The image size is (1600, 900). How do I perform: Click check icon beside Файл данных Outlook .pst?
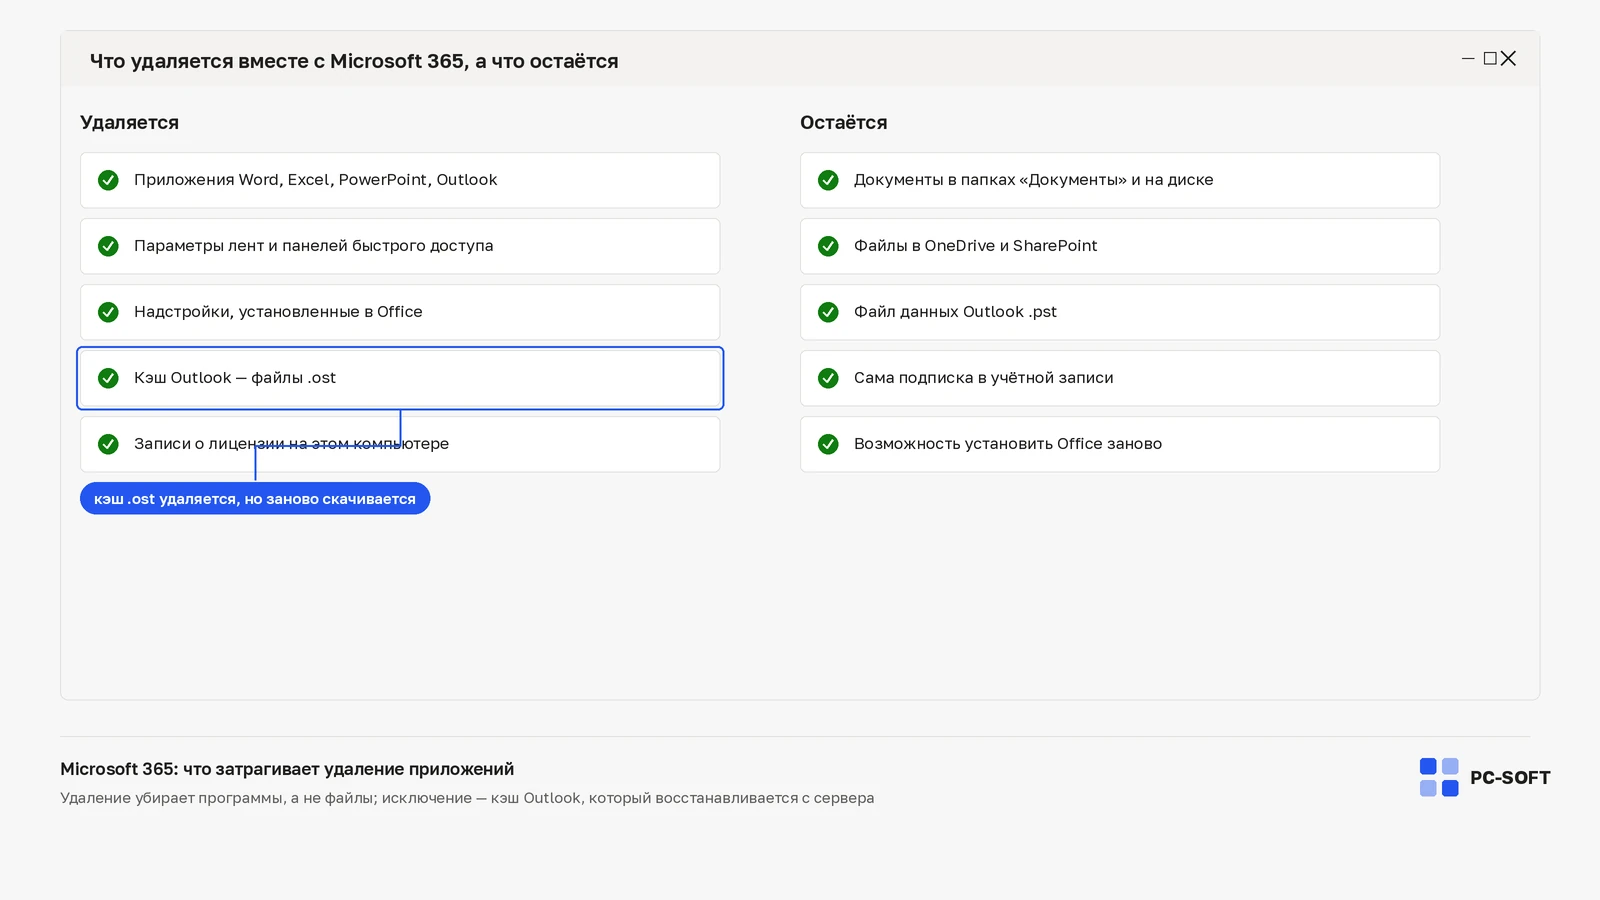tap(828, 312)
